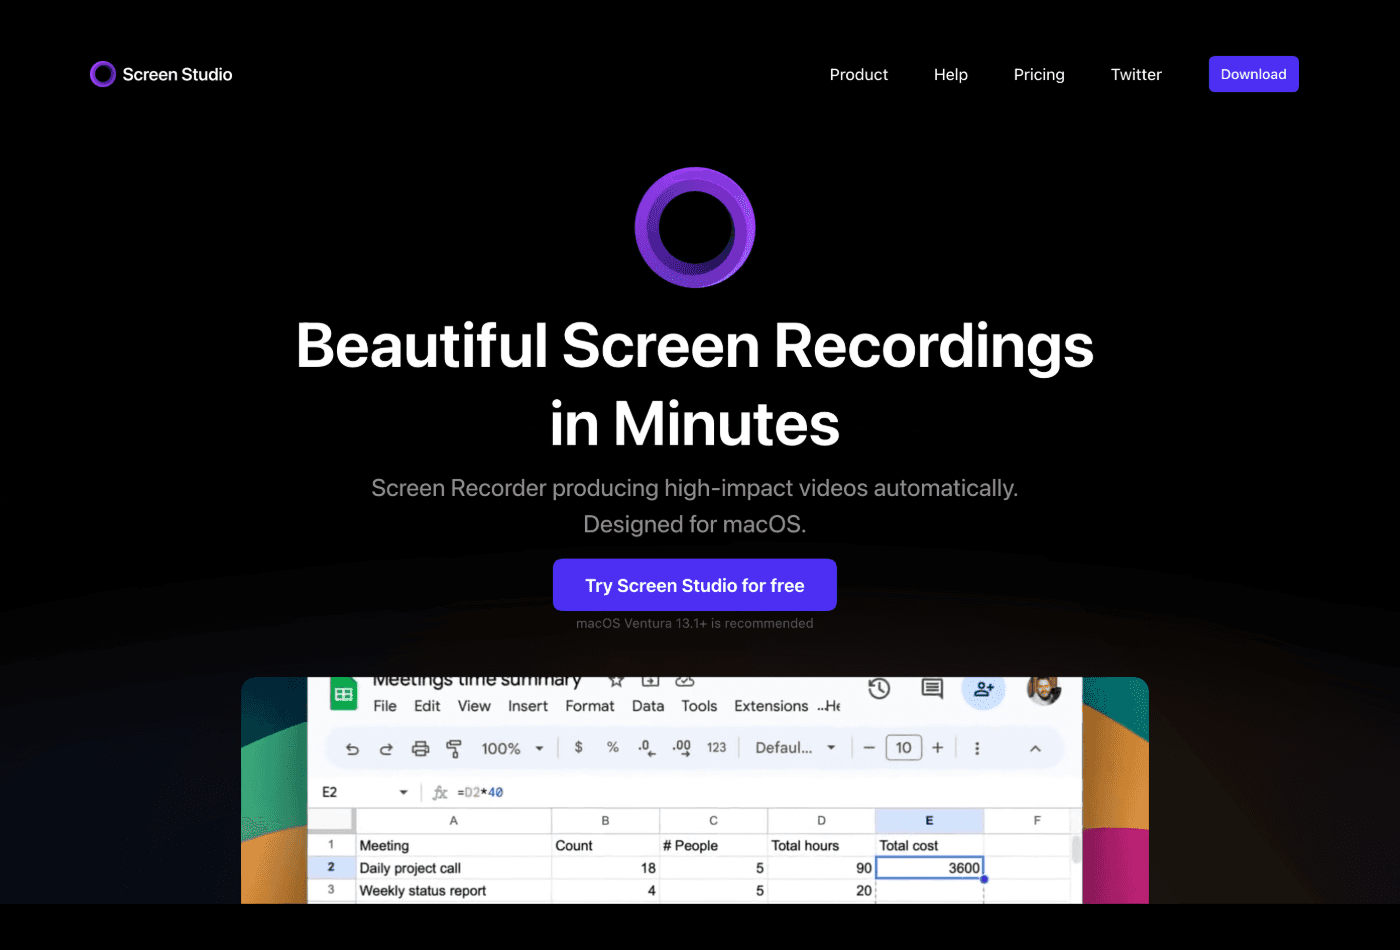Undo the last action
The image size is (1400, 950).
(351, 747)
